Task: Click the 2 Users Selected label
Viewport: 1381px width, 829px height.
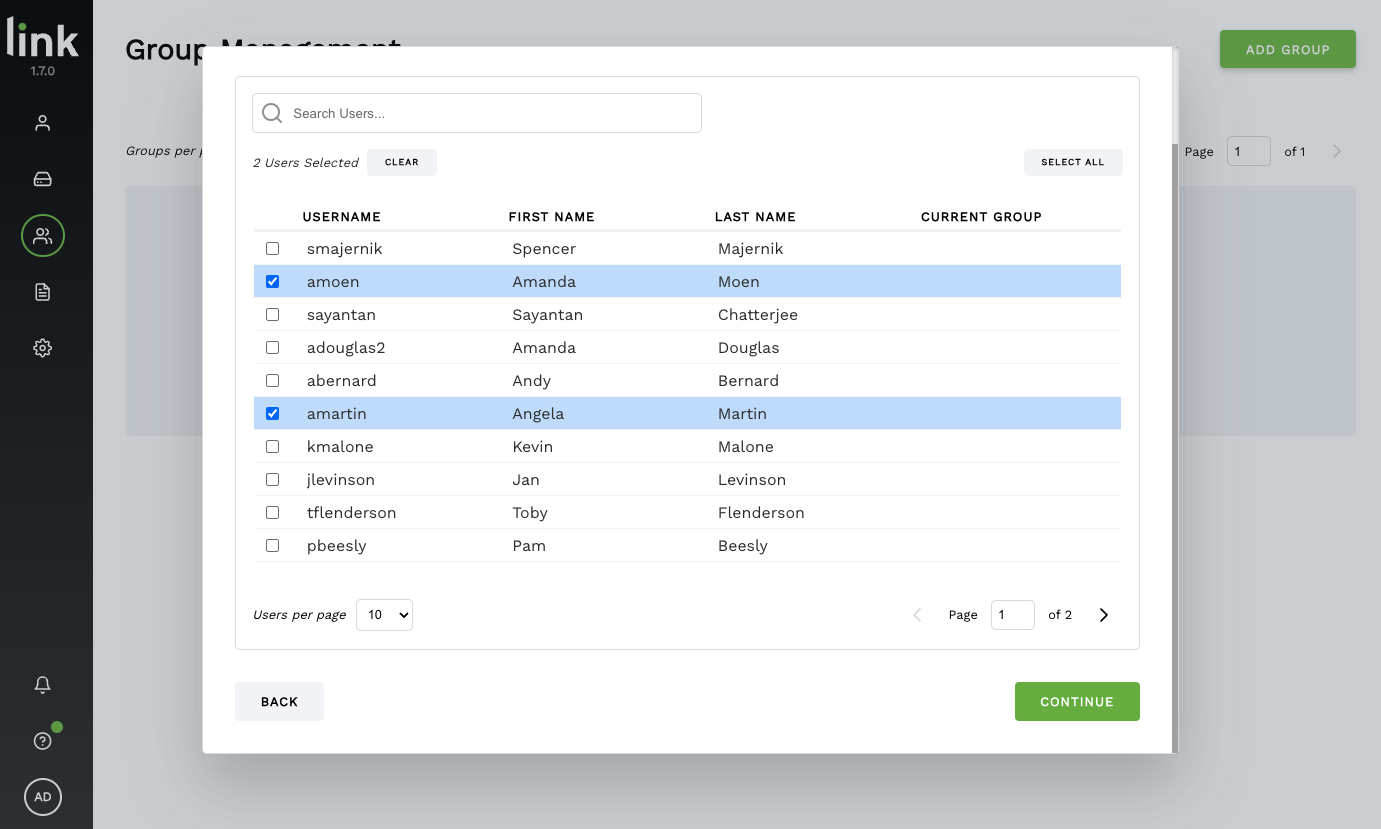Action: pyautogui.click(x=305, y=162)
